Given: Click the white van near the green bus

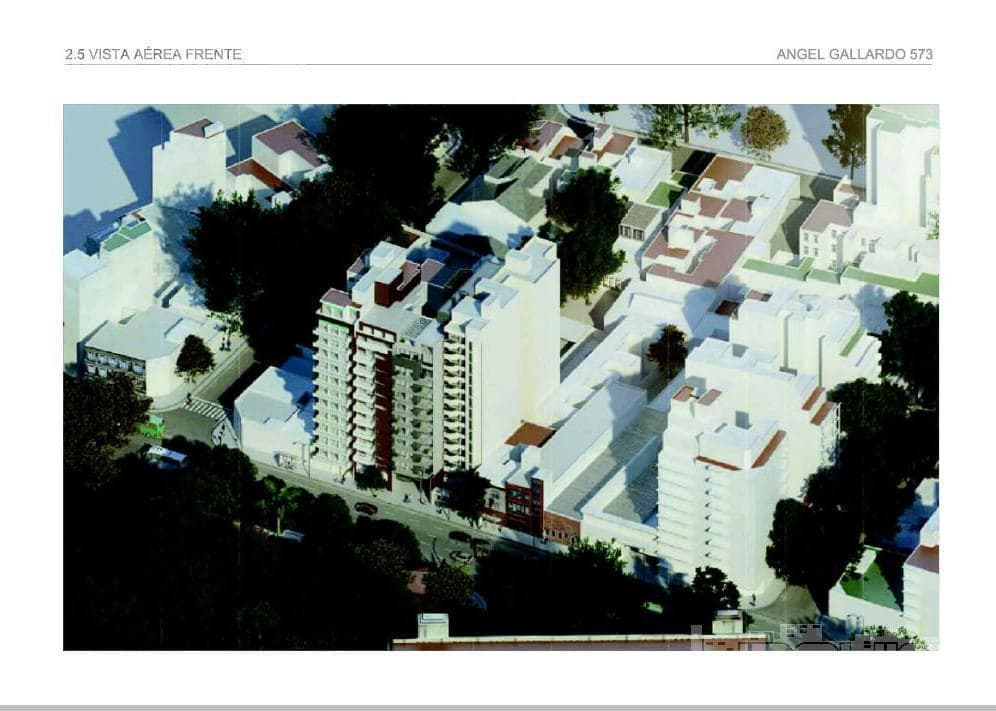Looking at the screenshot, I should pos(166,457).
